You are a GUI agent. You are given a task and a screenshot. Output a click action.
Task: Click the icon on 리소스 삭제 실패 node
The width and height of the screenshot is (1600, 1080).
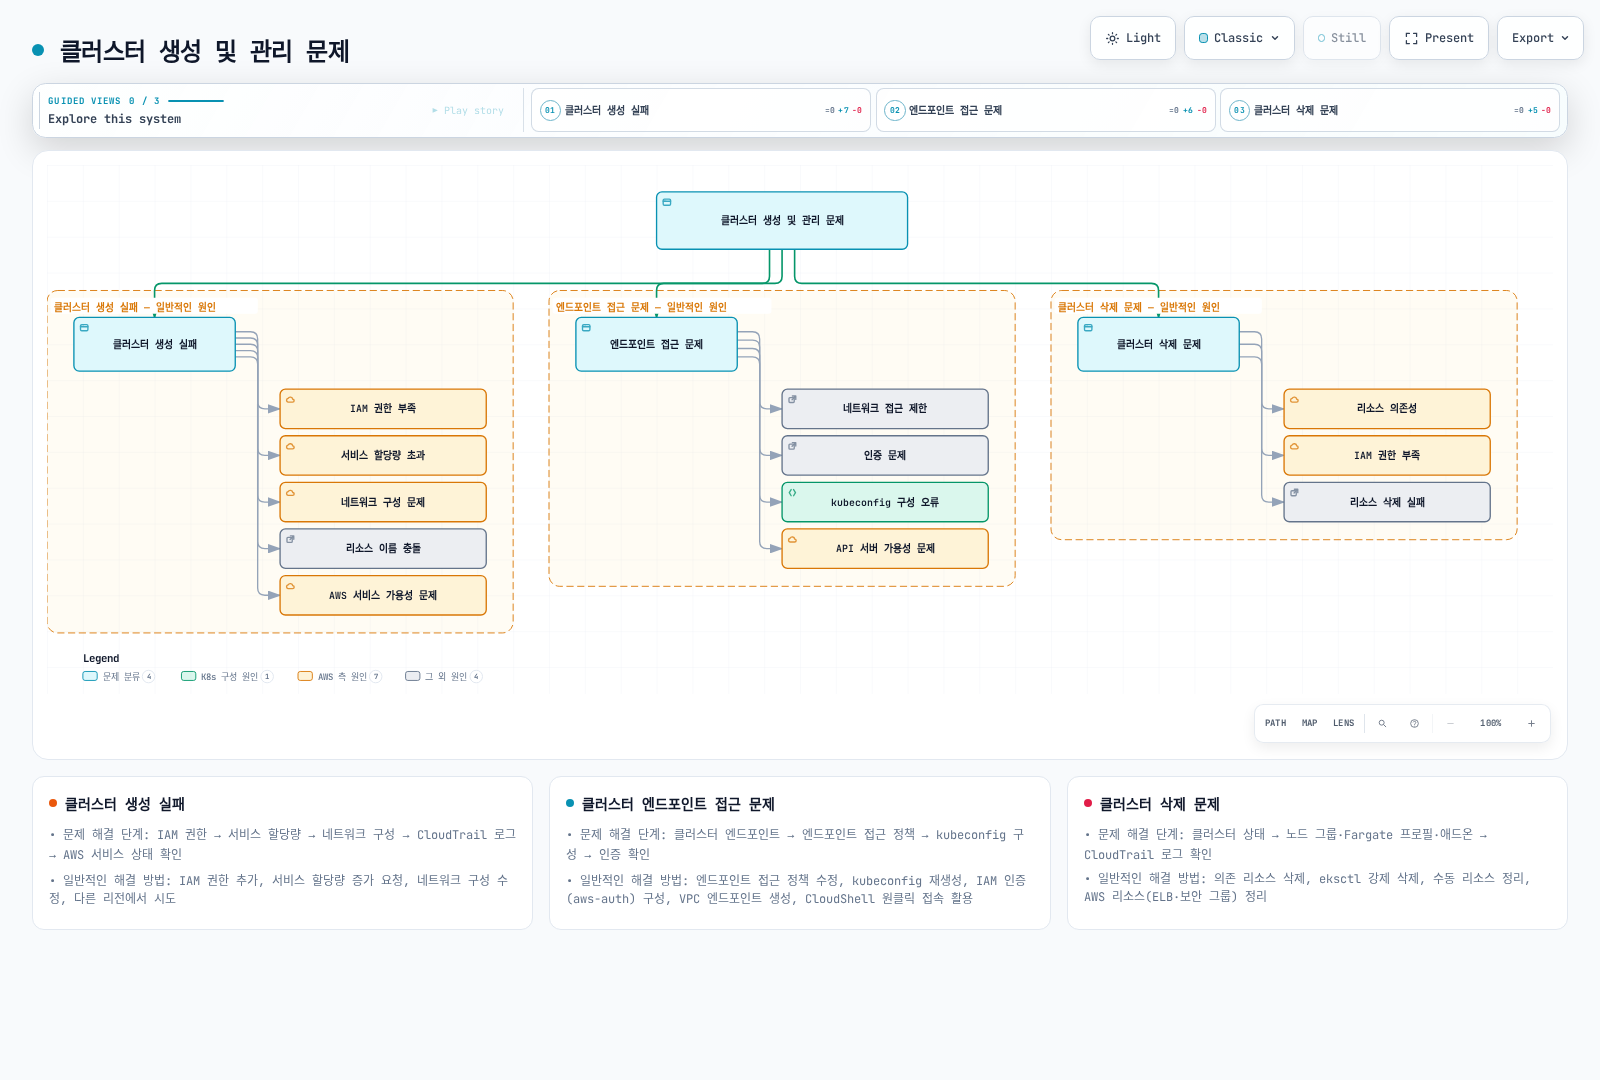pos(1294,493)
